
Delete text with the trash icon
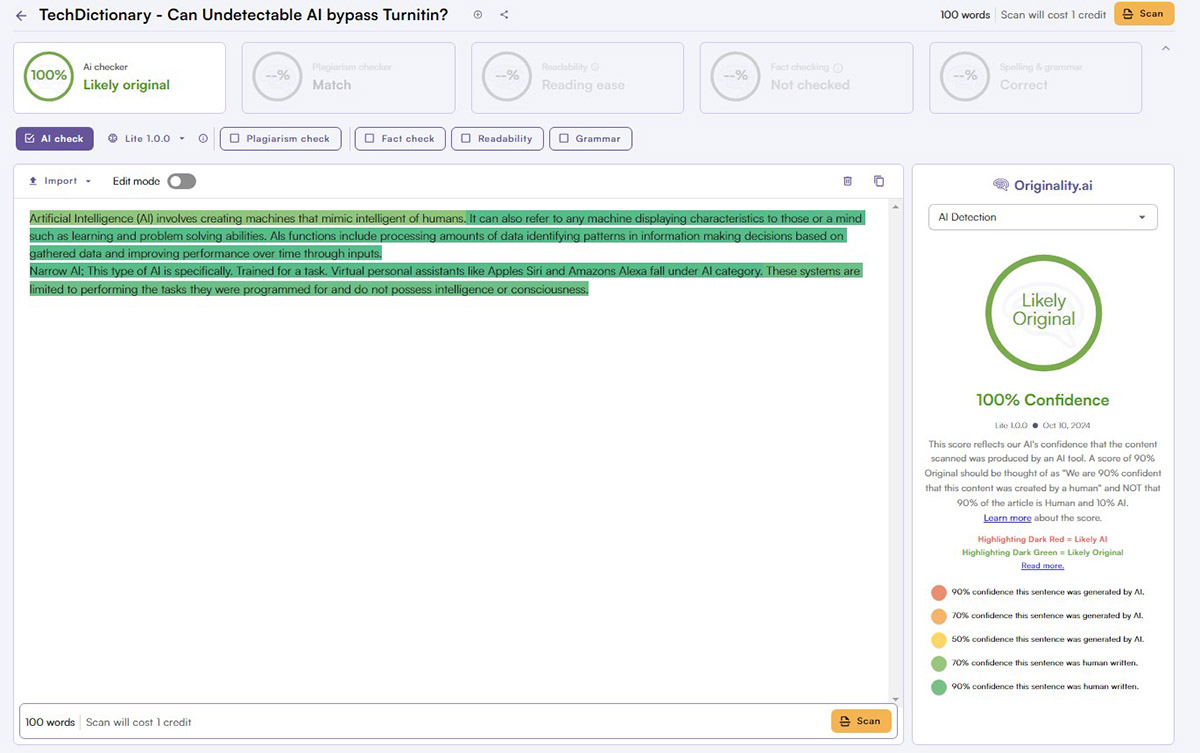pyautogui.click(x=848, y=181)
